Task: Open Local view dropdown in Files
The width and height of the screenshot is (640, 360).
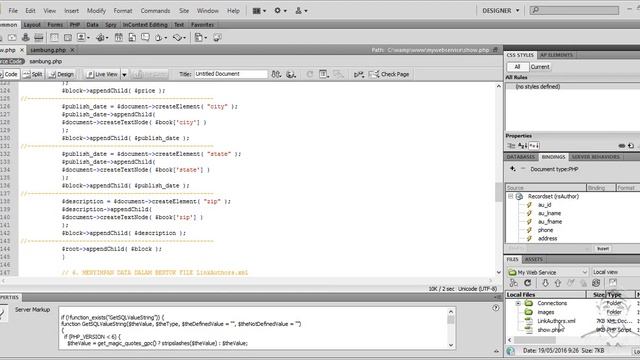Action: tap(615, 272)
